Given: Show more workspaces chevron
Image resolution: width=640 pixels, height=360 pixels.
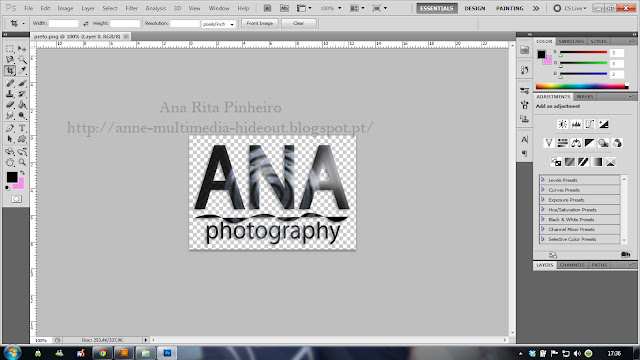Looking at the screenshot, I should coord(536,8).
